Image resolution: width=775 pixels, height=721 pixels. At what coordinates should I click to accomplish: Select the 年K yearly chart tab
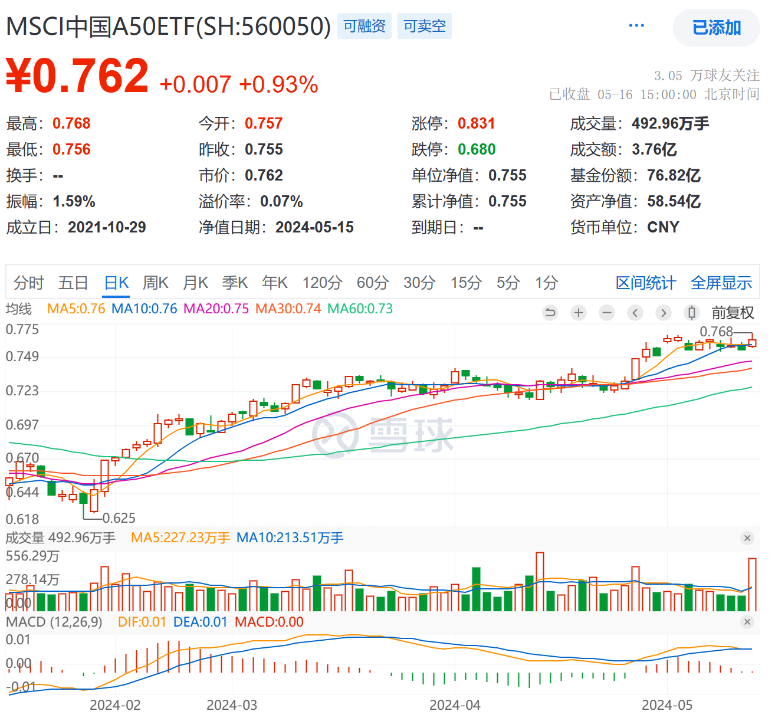tap(275, 283)
